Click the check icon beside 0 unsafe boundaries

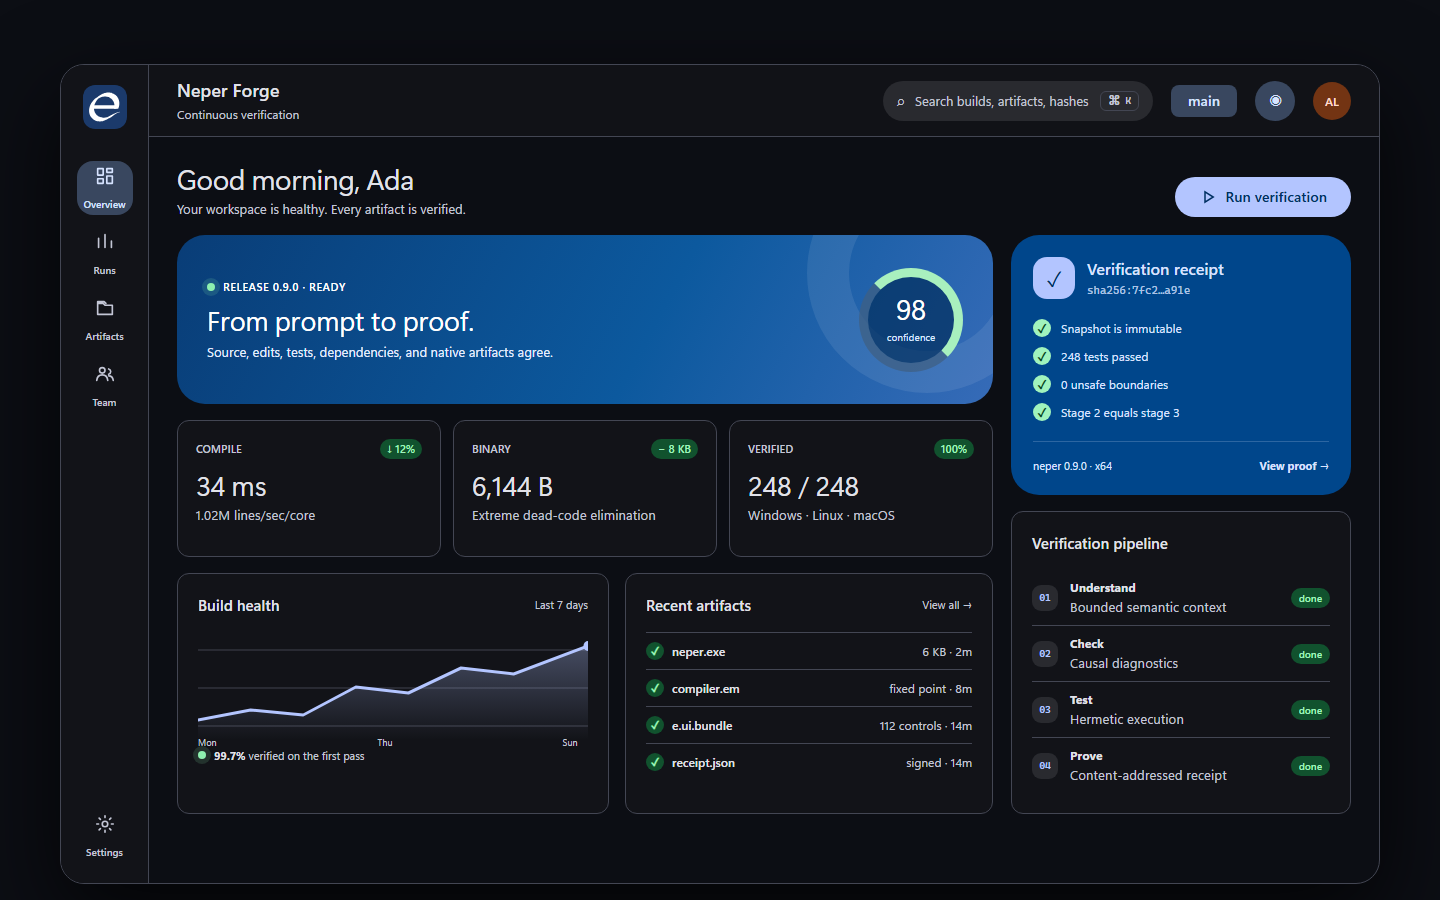pyautogui.click(x=1042, y=384)
